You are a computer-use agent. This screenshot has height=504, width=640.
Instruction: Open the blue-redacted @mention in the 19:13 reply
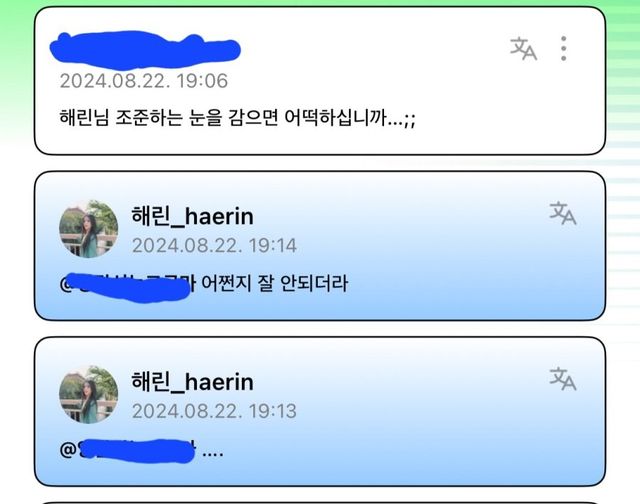pyautogui.click(x=127, y=451)
